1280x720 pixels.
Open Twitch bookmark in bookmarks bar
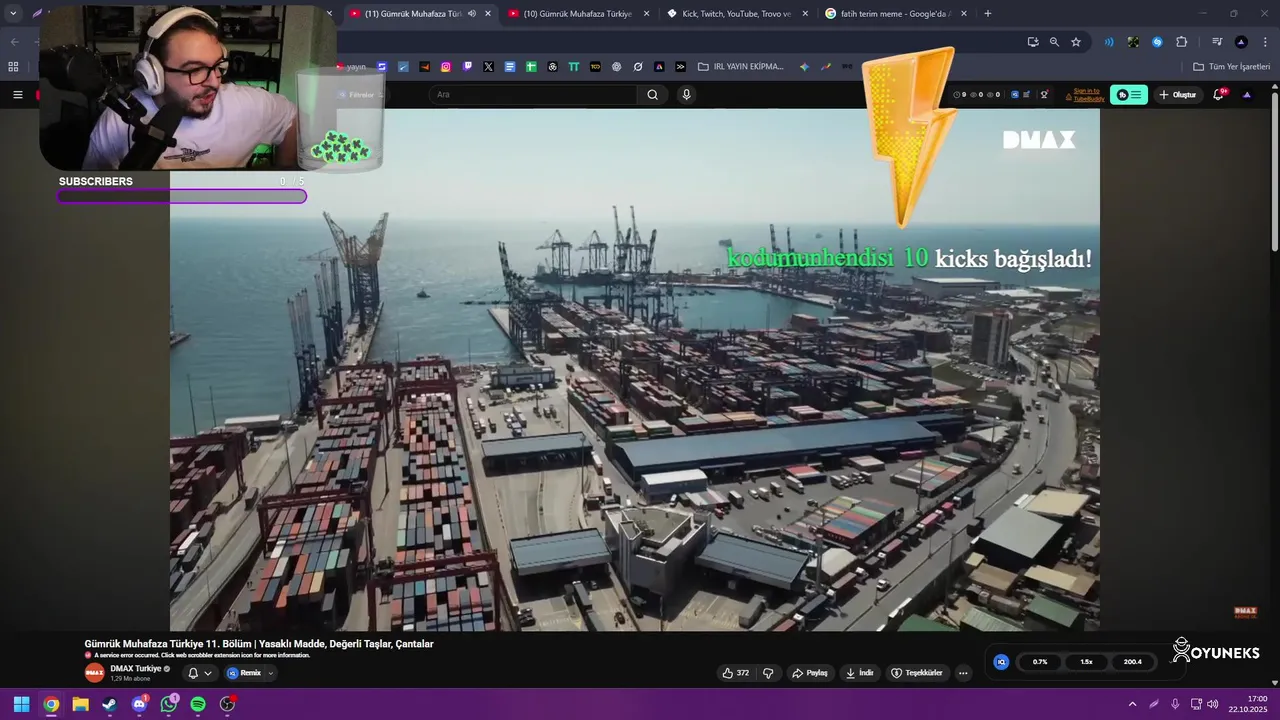click(x=467, y=67)
